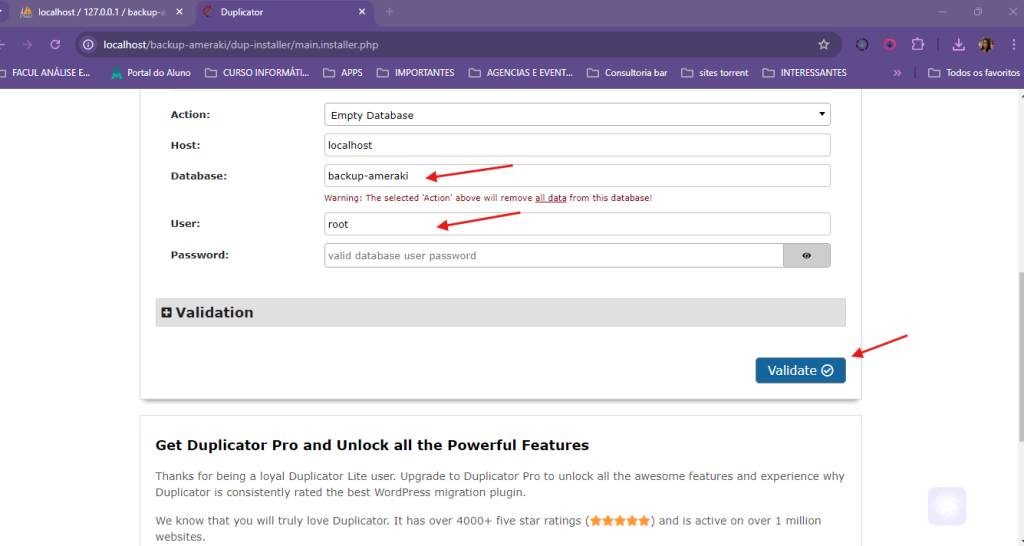Reload the page

click(x=56, y=45)
